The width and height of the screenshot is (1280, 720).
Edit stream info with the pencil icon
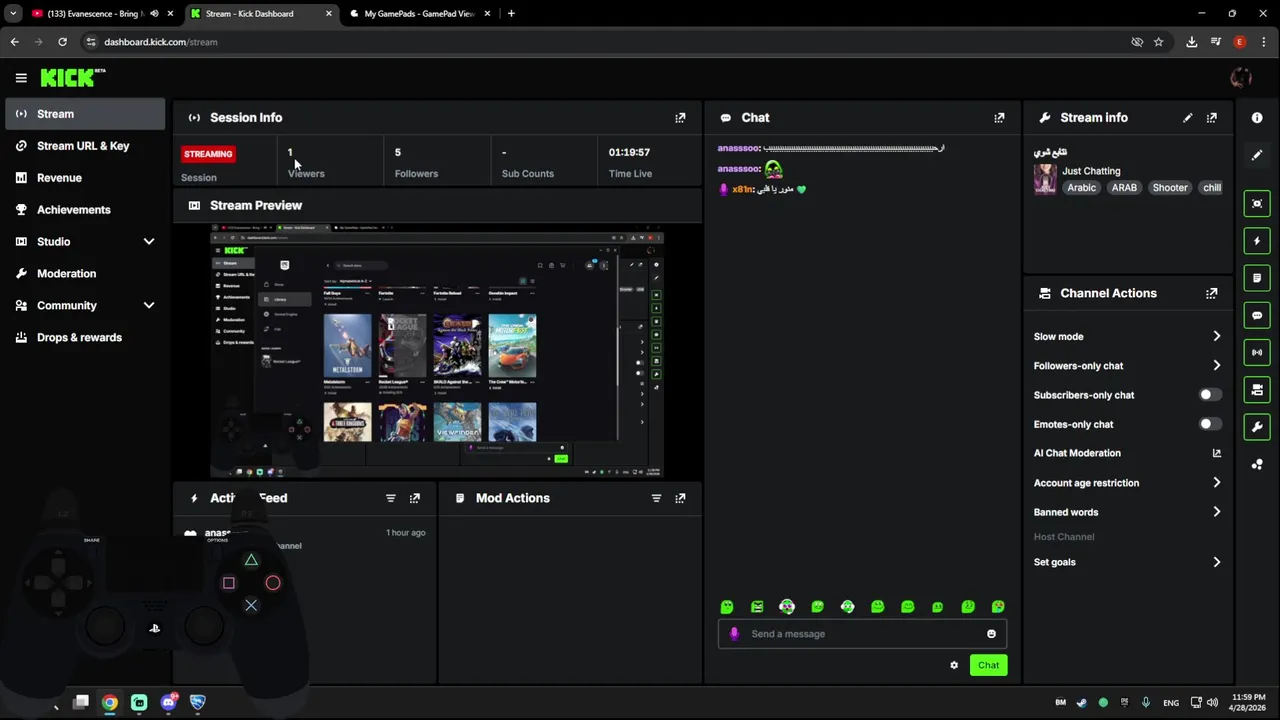(1188, 118)
